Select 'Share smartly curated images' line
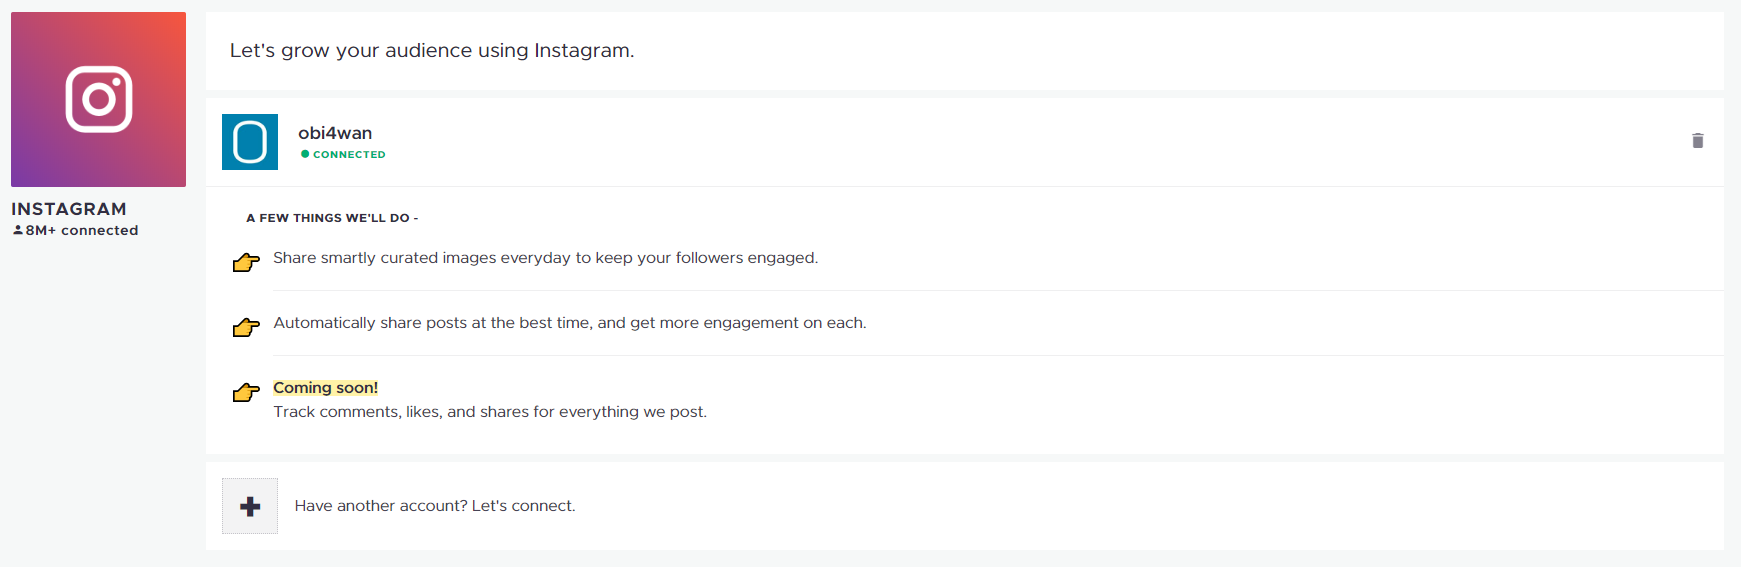 pos(546,258)
